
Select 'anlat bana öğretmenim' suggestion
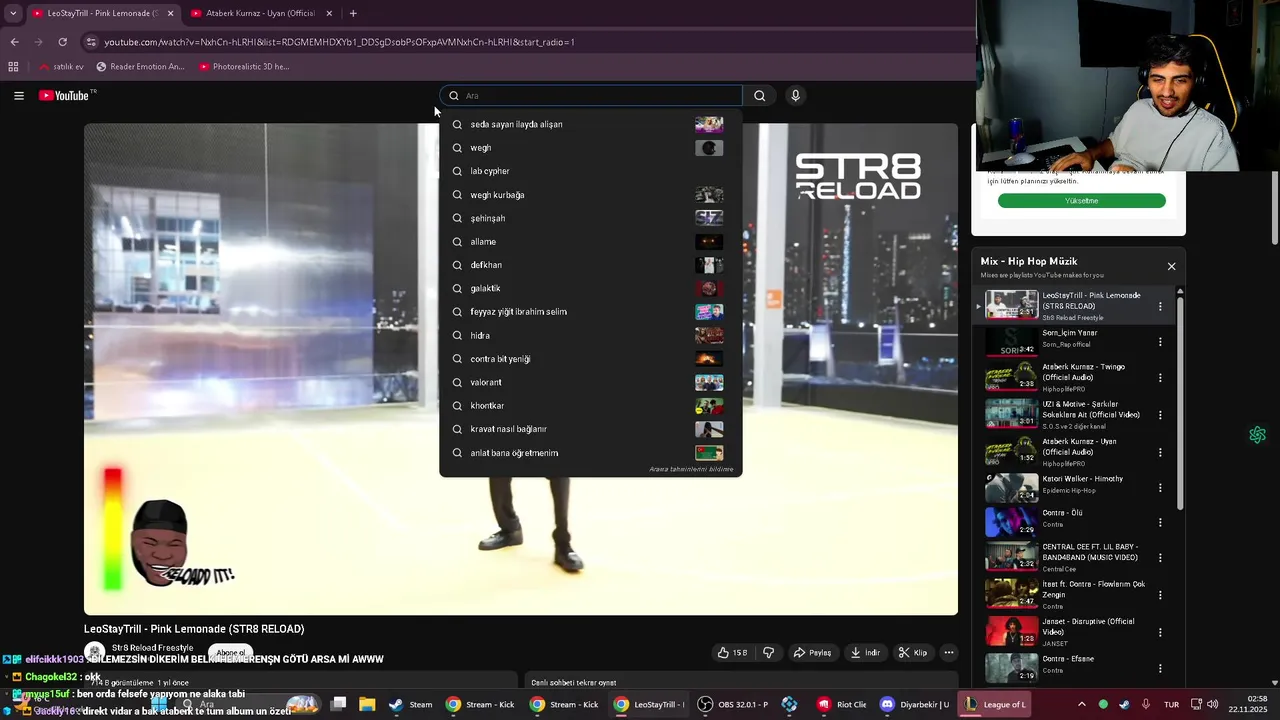(590, 453)
